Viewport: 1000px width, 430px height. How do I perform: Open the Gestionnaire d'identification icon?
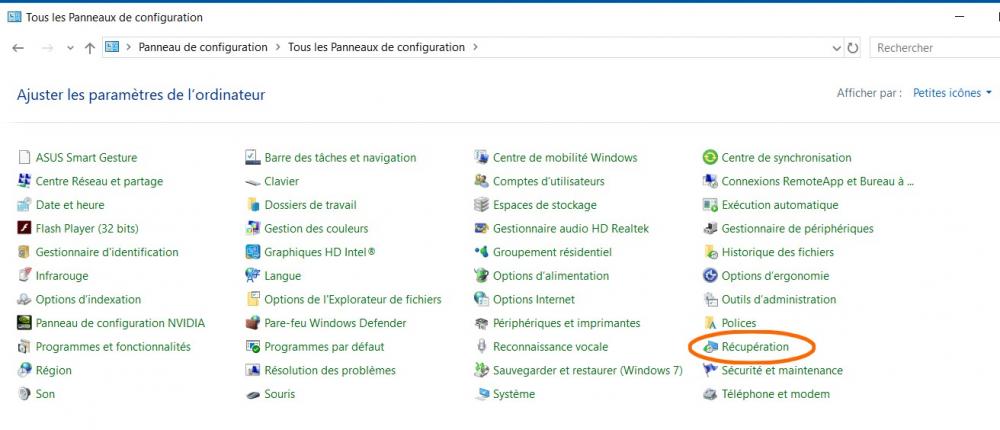point(24,252)
